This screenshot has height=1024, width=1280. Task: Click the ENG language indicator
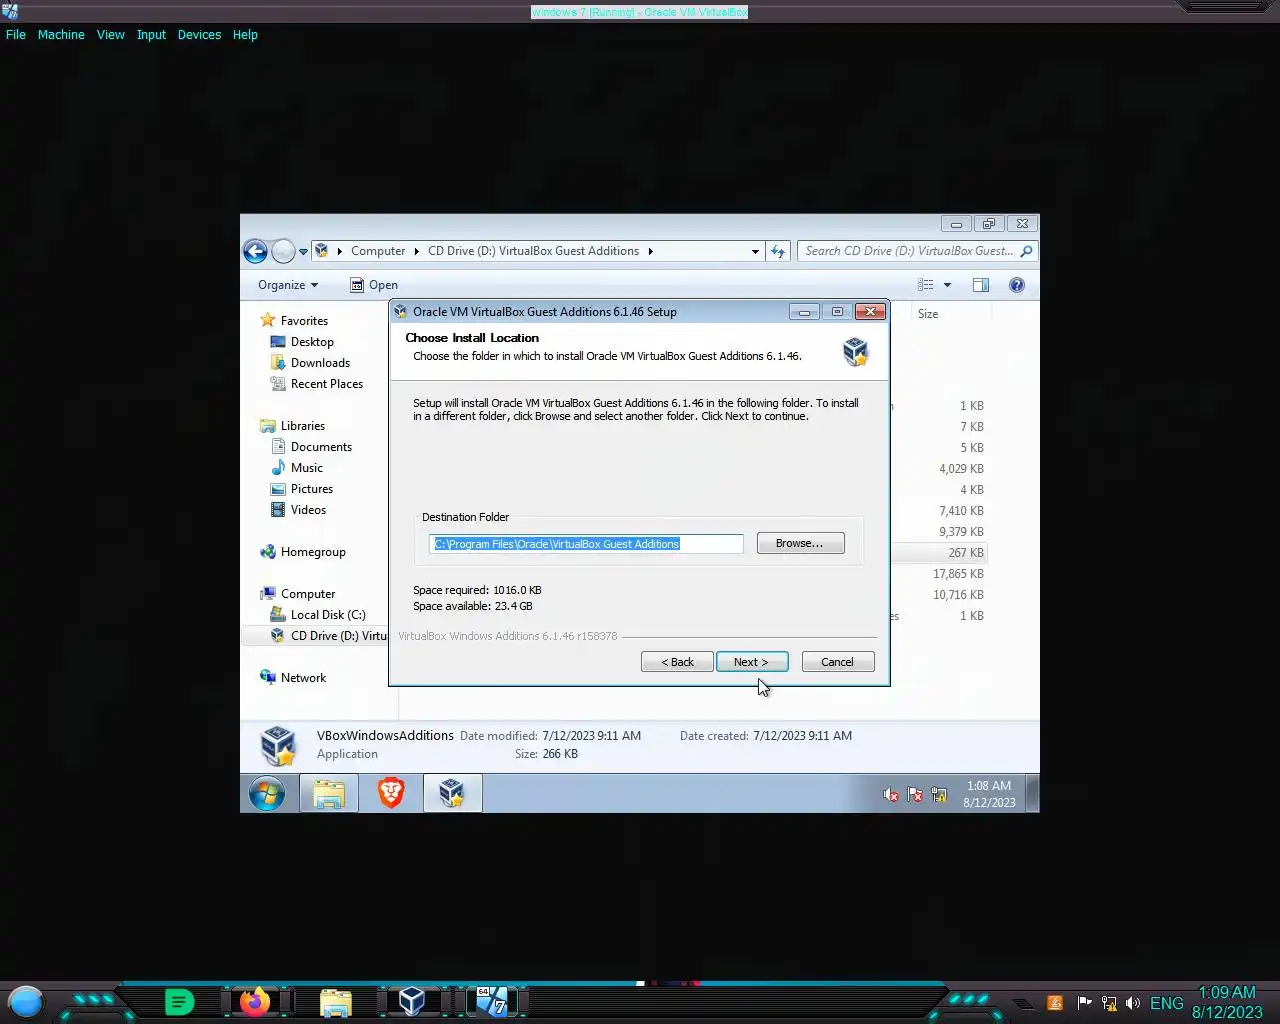[x=1166, y=1003]
